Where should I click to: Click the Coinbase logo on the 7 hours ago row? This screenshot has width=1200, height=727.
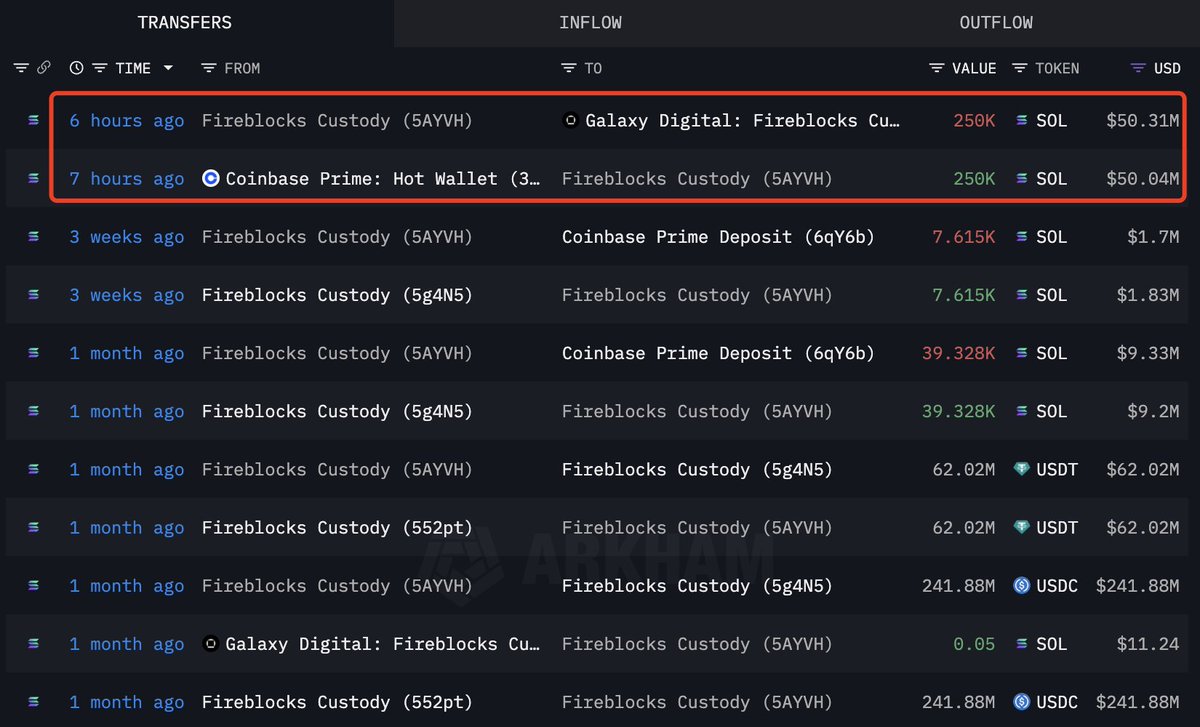coord(210,179)
